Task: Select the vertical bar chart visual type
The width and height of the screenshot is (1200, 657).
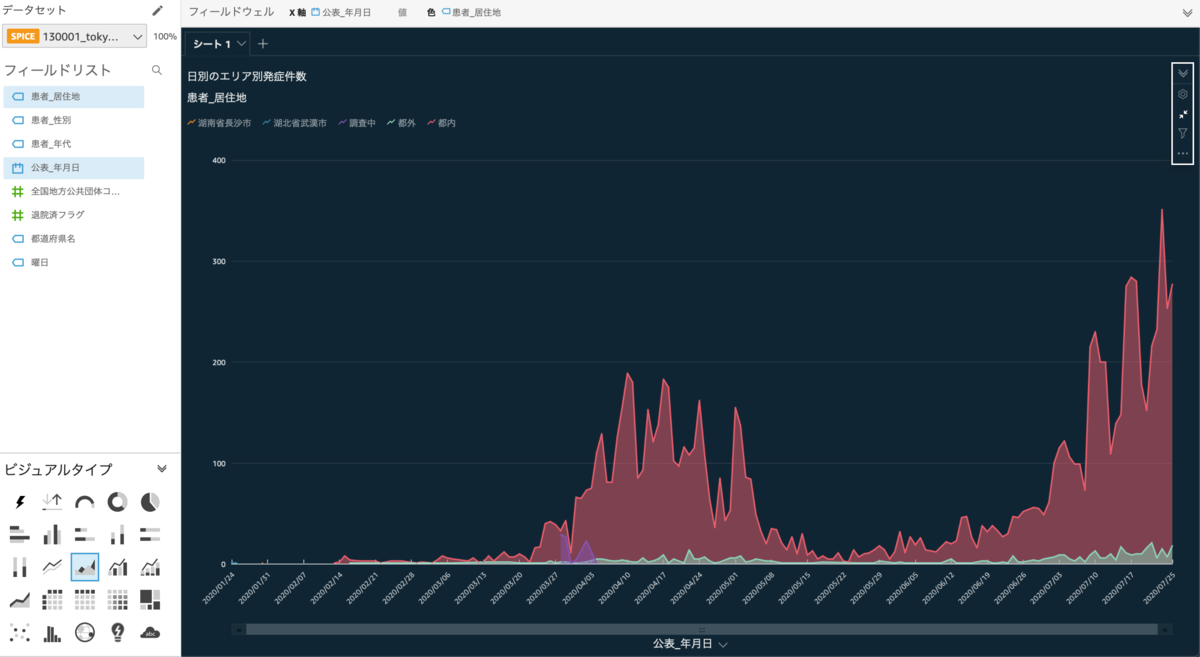Action: 52,534
